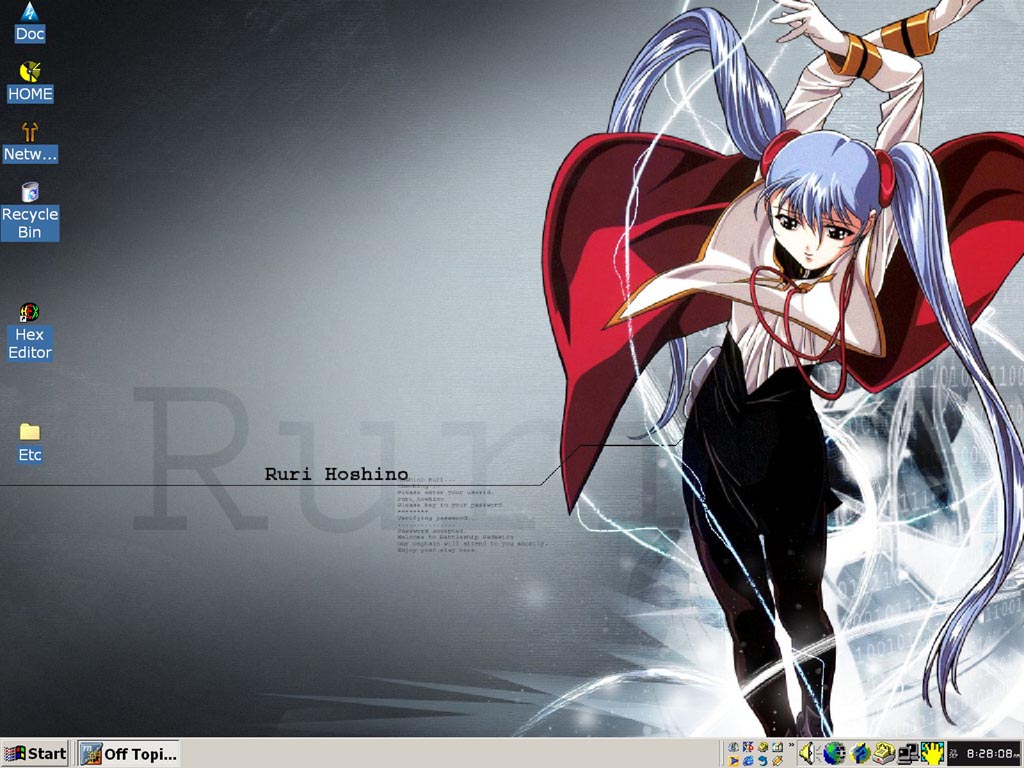Viewport: 1024px width, 768px height.
Task: Click the network computers tray icon
Action: tap(908, 754)
